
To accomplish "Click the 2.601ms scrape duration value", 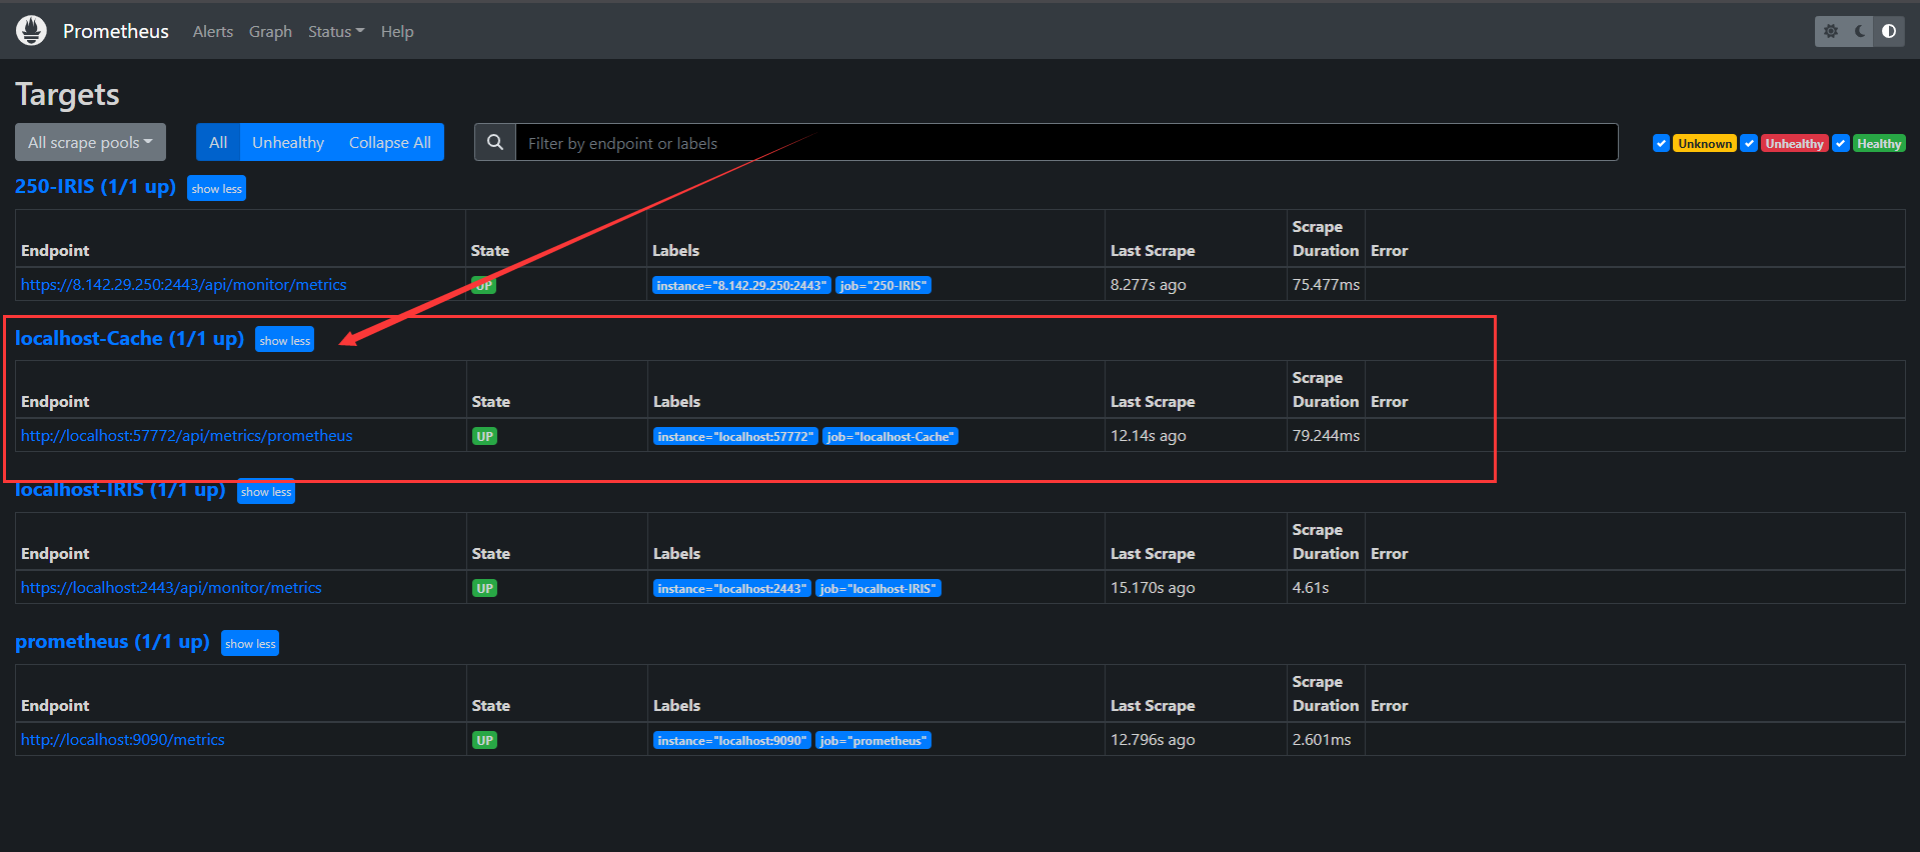I will 1321,740.
